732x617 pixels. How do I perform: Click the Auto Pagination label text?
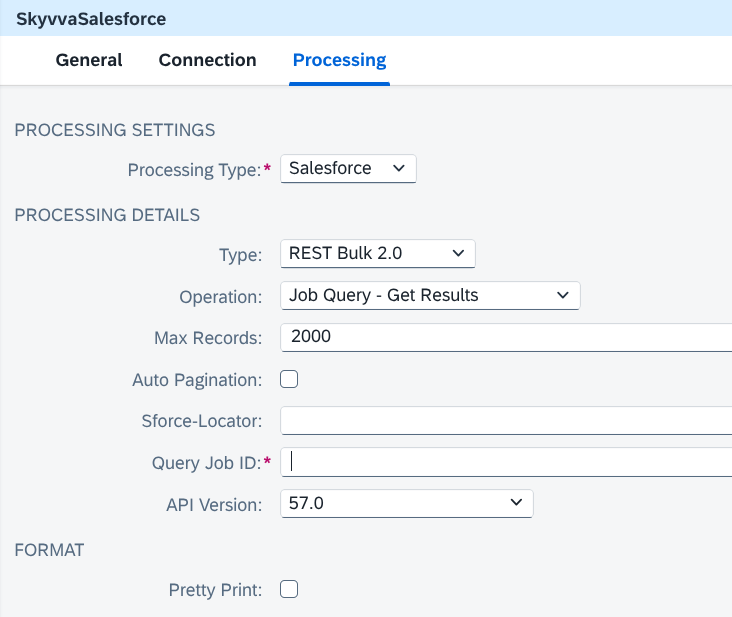coord(197,380)
